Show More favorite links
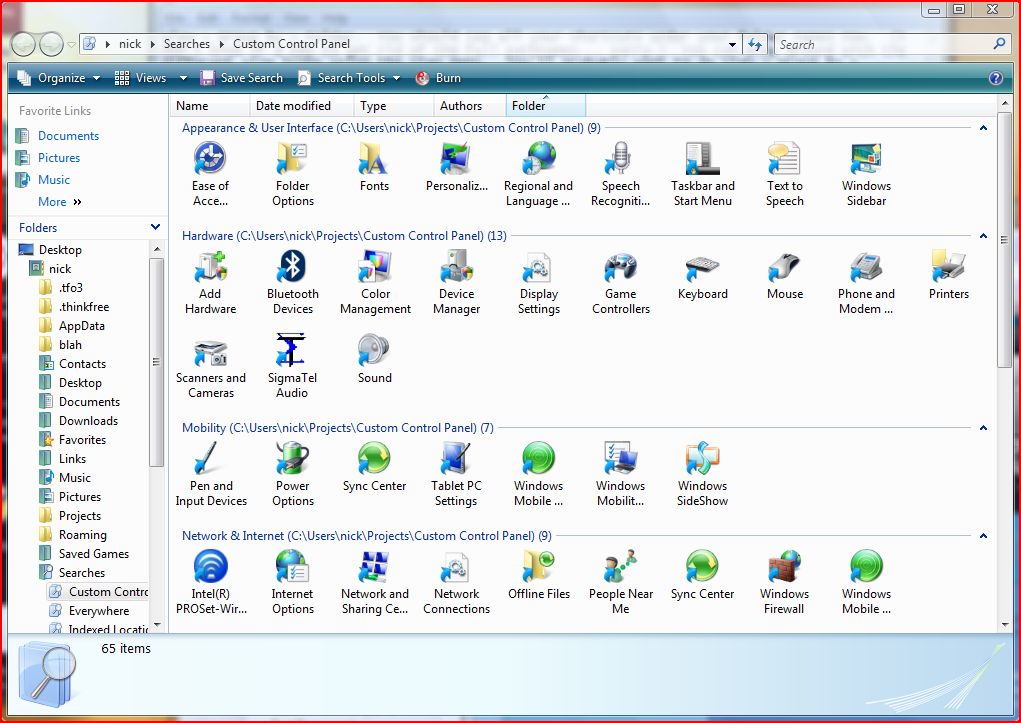 (59, 202)
